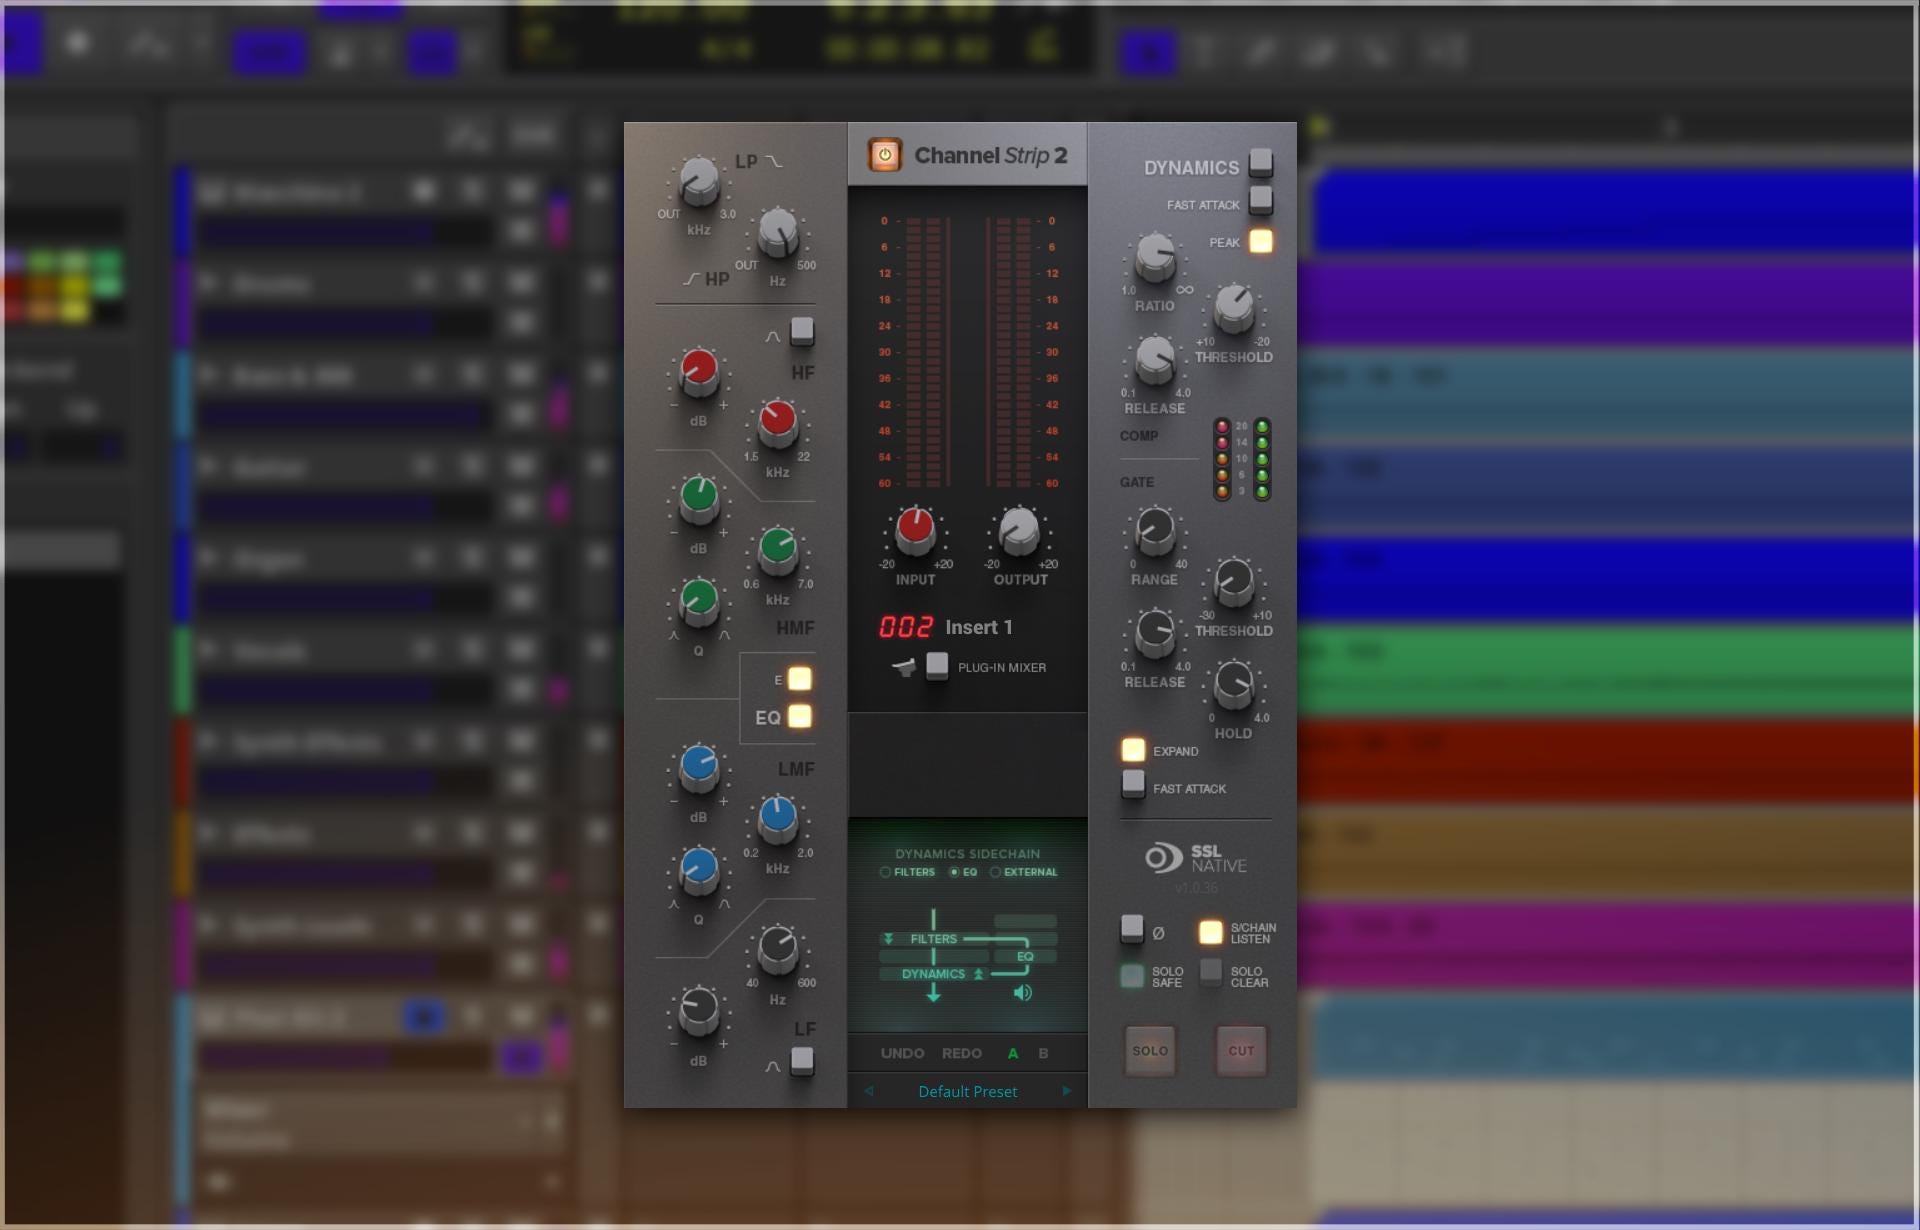Toggle the Channel Strip 2 power button
1920x1230 pixels.
(x=884, y=155)
